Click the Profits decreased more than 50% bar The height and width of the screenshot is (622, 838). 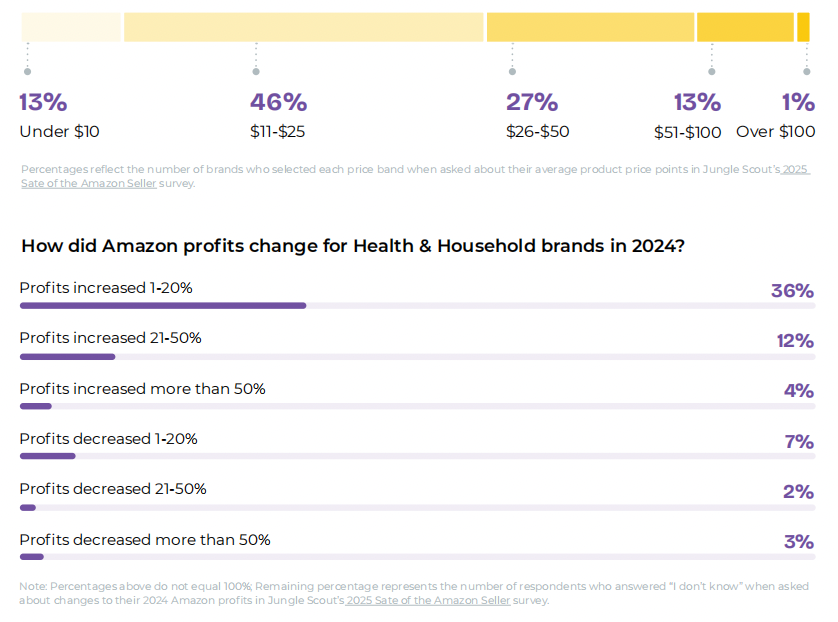coord(32,557)
